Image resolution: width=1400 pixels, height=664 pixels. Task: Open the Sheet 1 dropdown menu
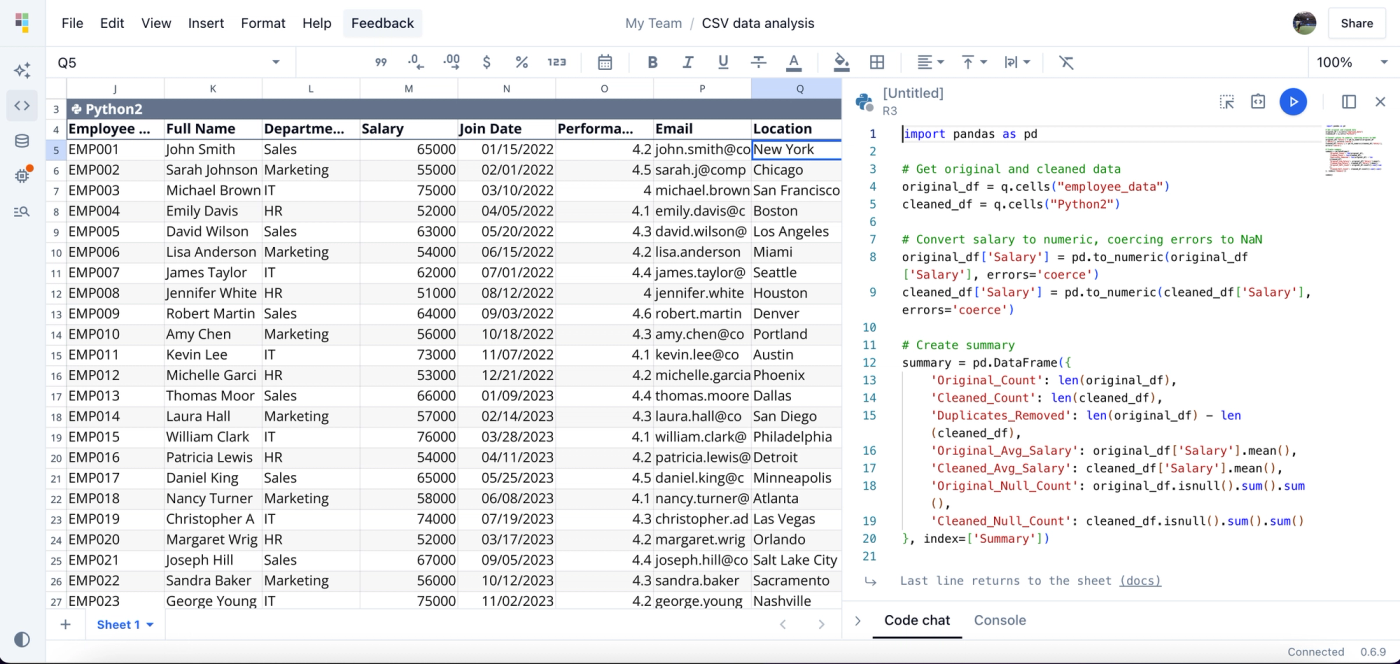(124, 624)
